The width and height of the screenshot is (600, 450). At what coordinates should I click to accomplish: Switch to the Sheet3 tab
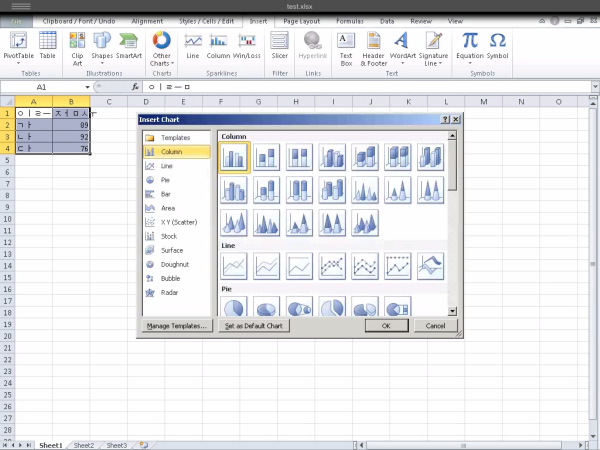coord(117,445)
